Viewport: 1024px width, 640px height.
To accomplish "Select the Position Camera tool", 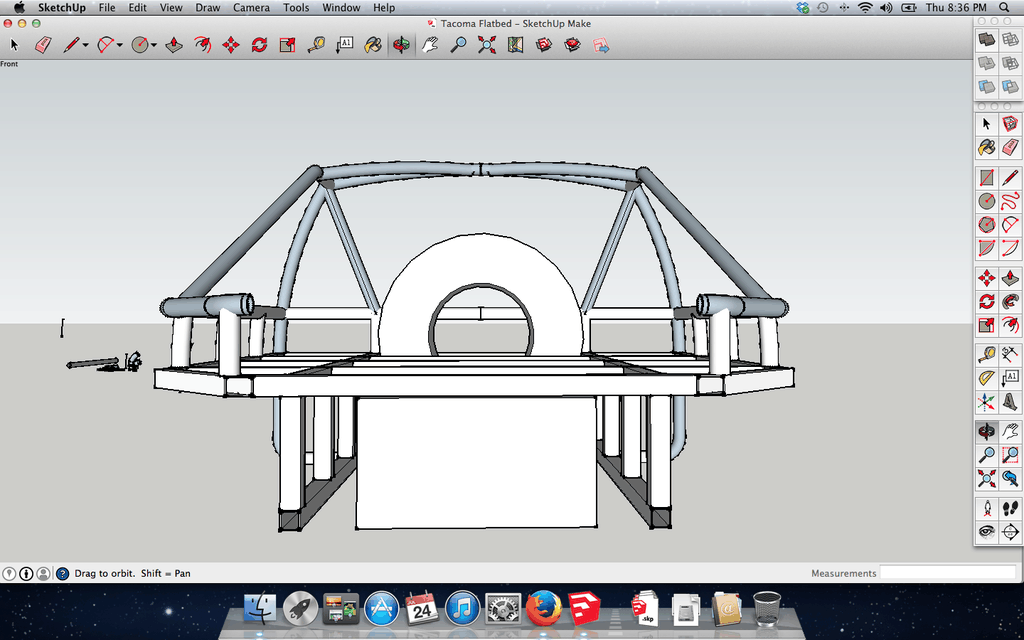I will (x=987, y=508).
